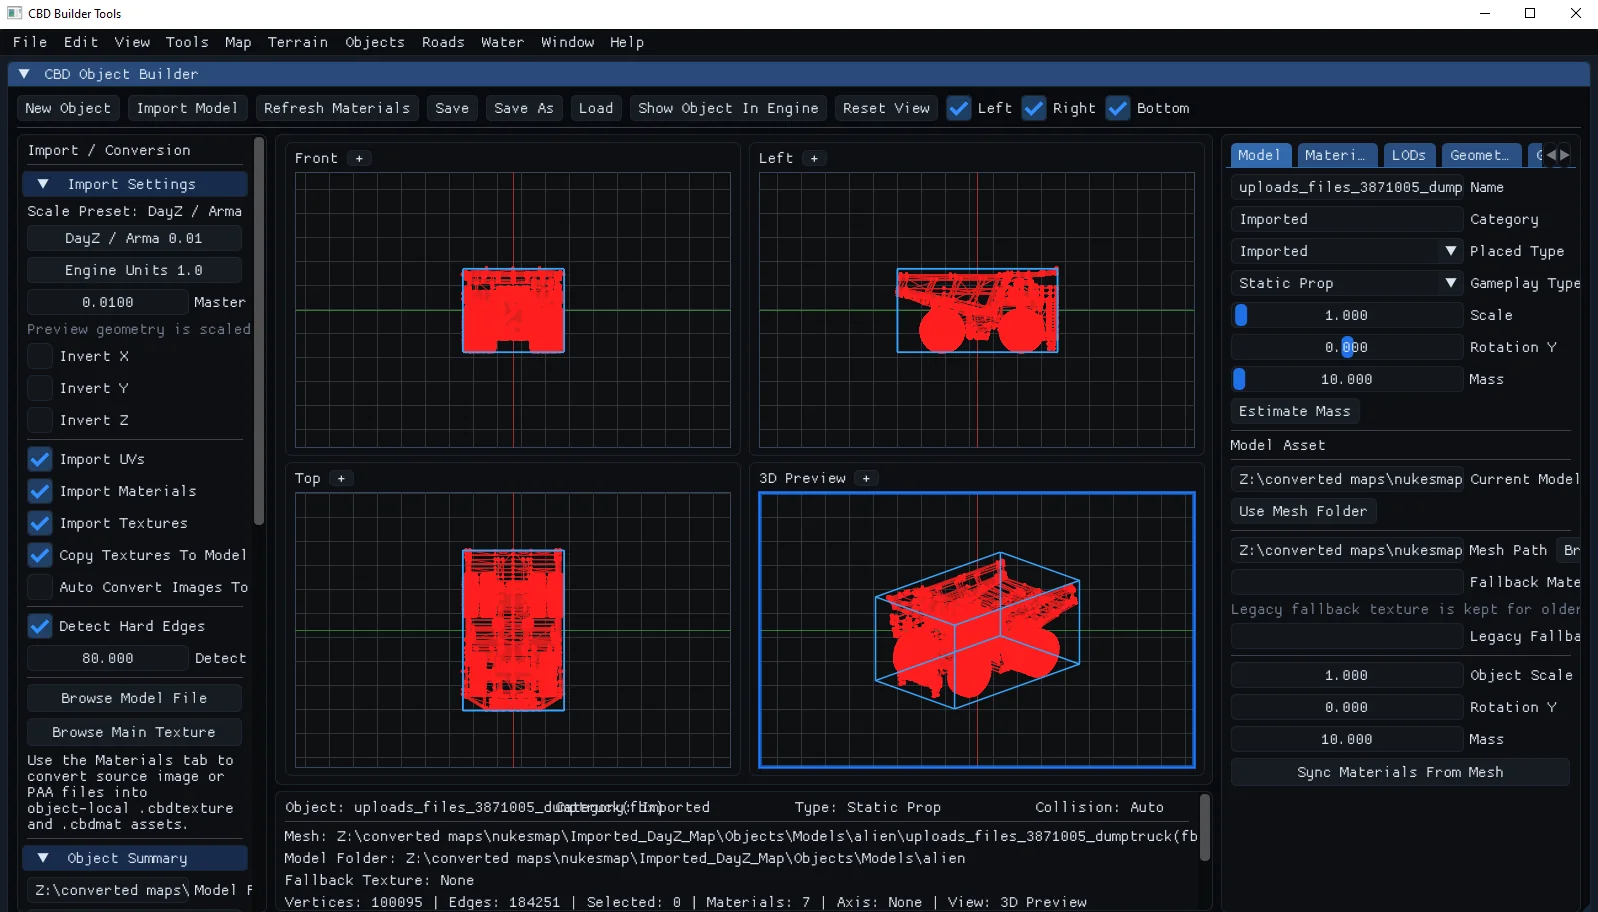This screenshot has width=1598, height=912.
Task: Click the Master scale 0.0100 field
Action: coord(108,302)
